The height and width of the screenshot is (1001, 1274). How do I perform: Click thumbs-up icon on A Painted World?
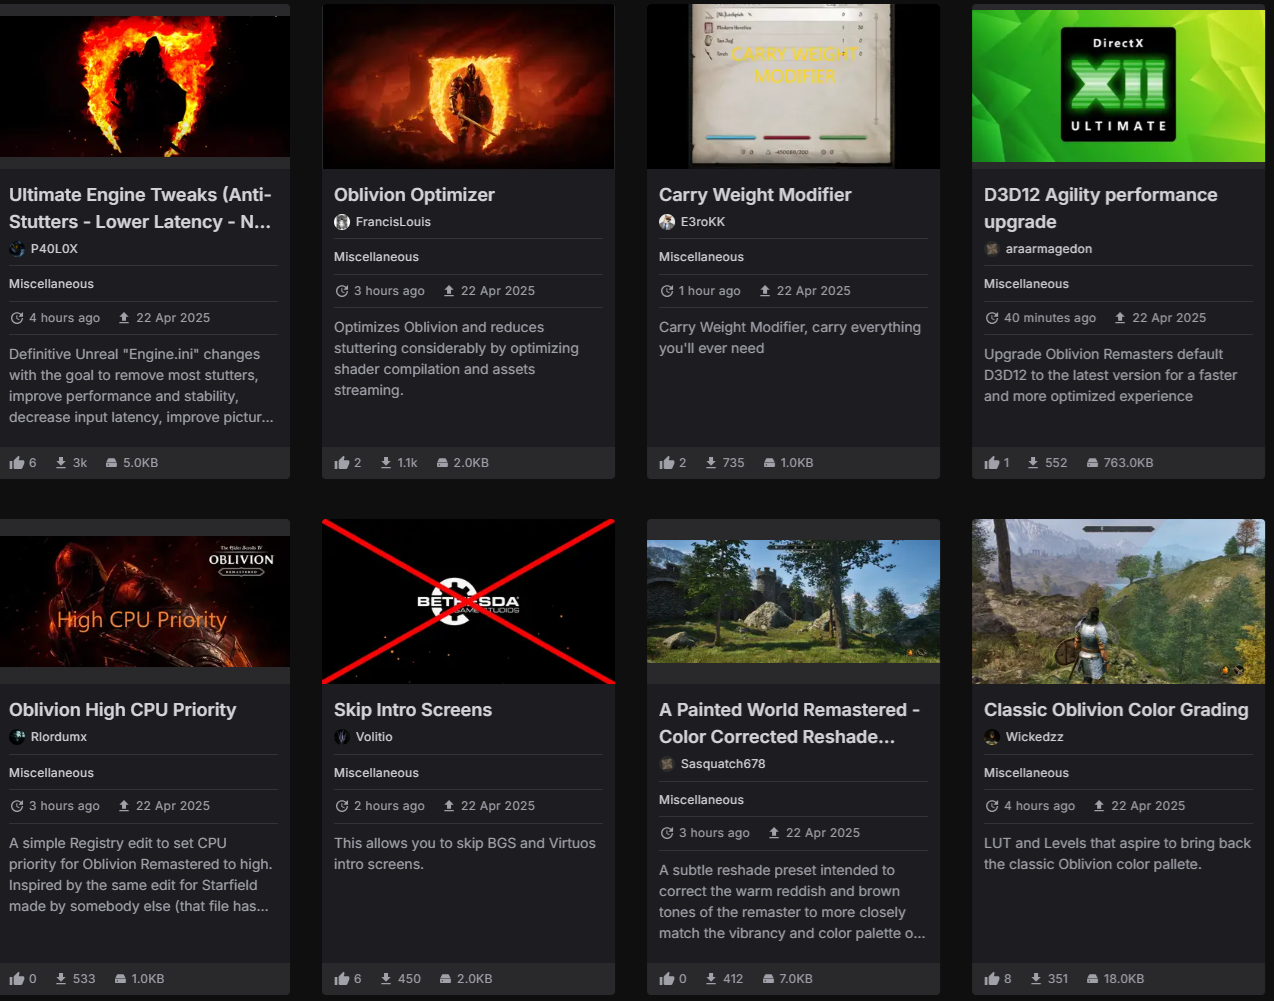point(667,979)
